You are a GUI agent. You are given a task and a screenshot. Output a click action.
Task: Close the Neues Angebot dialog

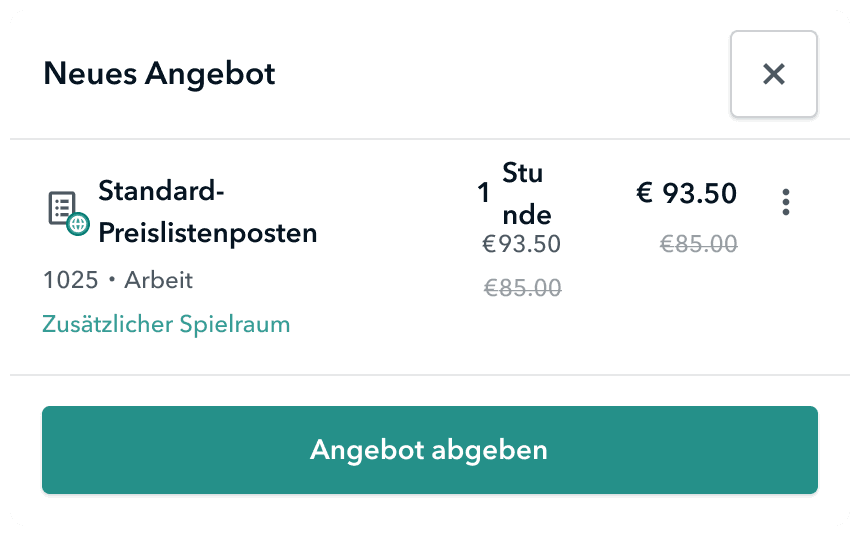click(x=774, y=74)
